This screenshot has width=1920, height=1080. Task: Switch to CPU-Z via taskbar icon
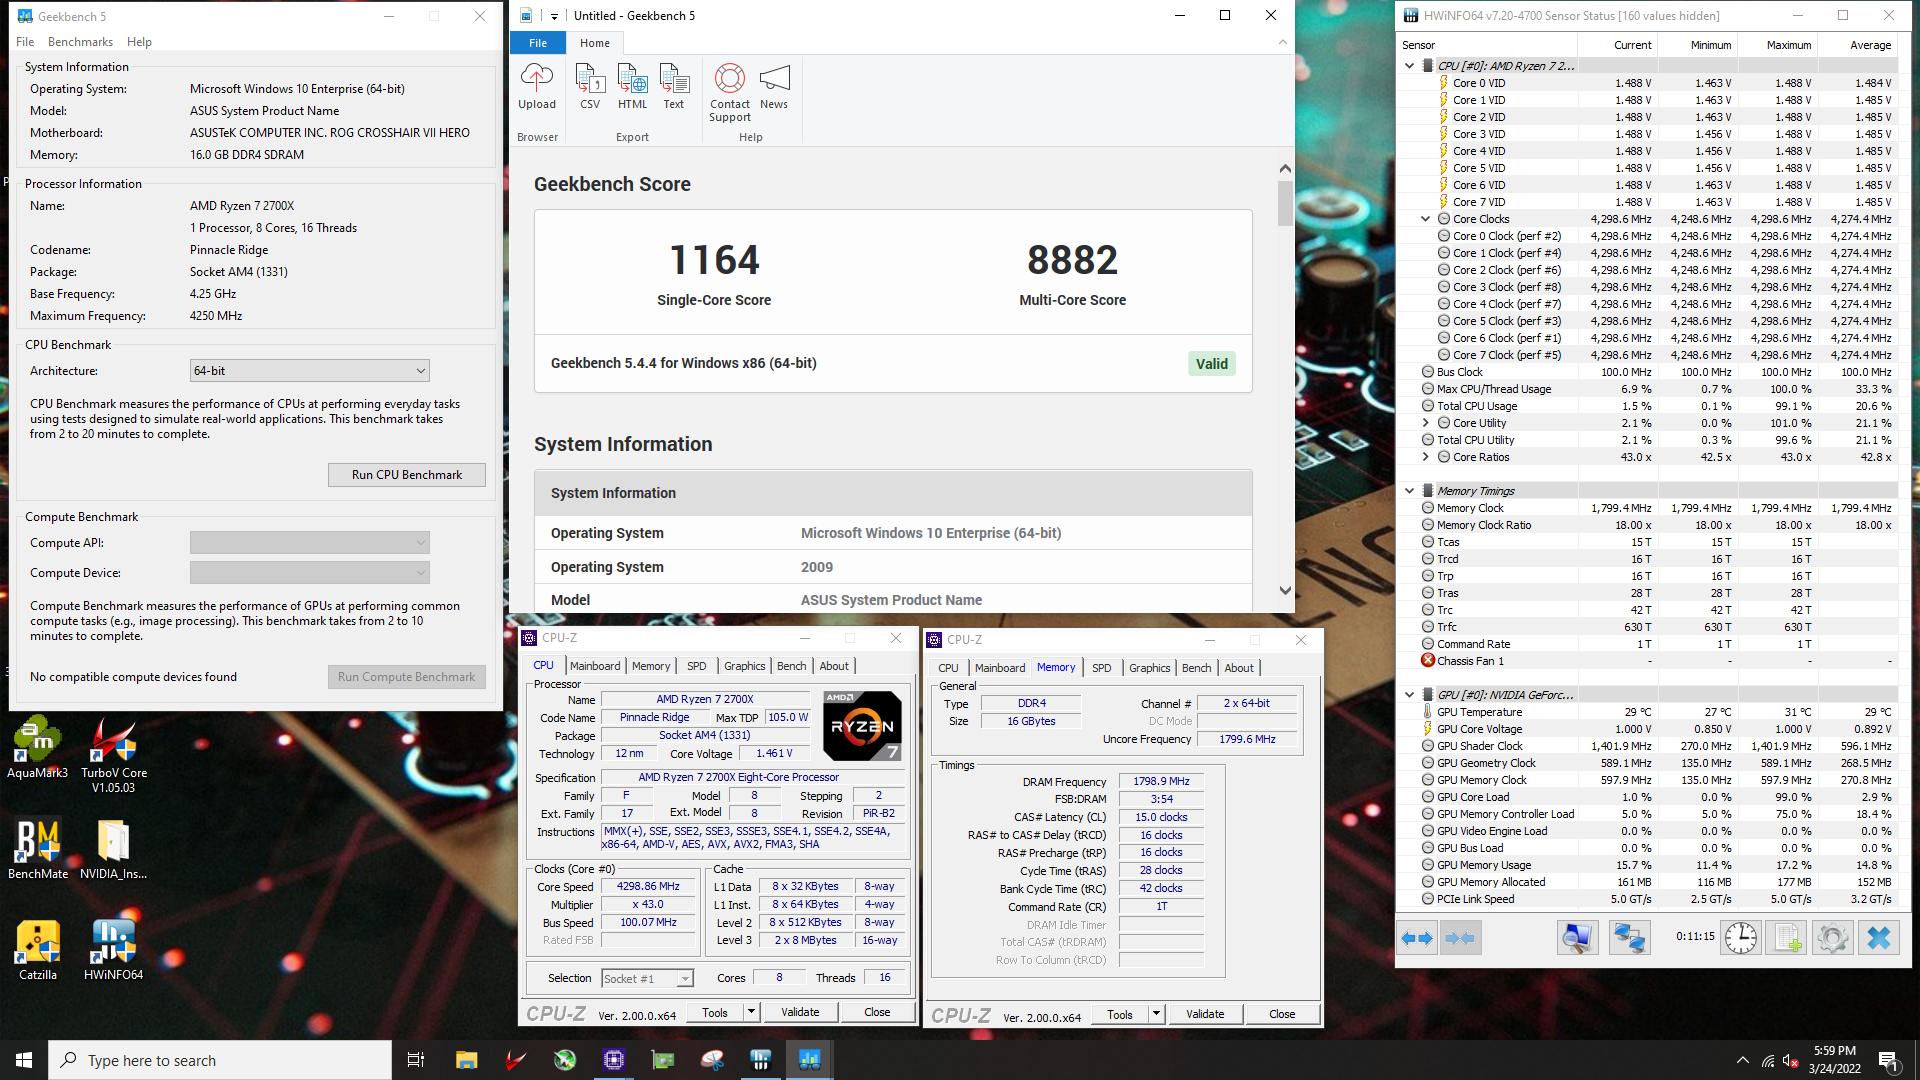(x=614, y=1060)
